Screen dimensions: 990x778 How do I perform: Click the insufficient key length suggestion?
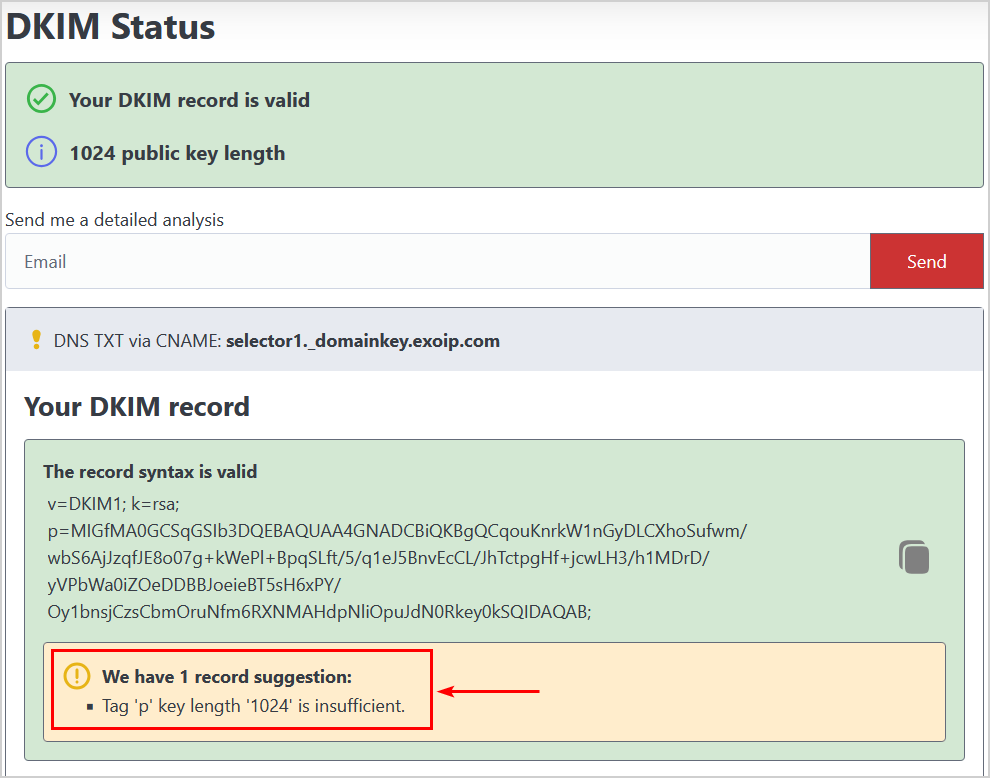(x=253, y=706)
